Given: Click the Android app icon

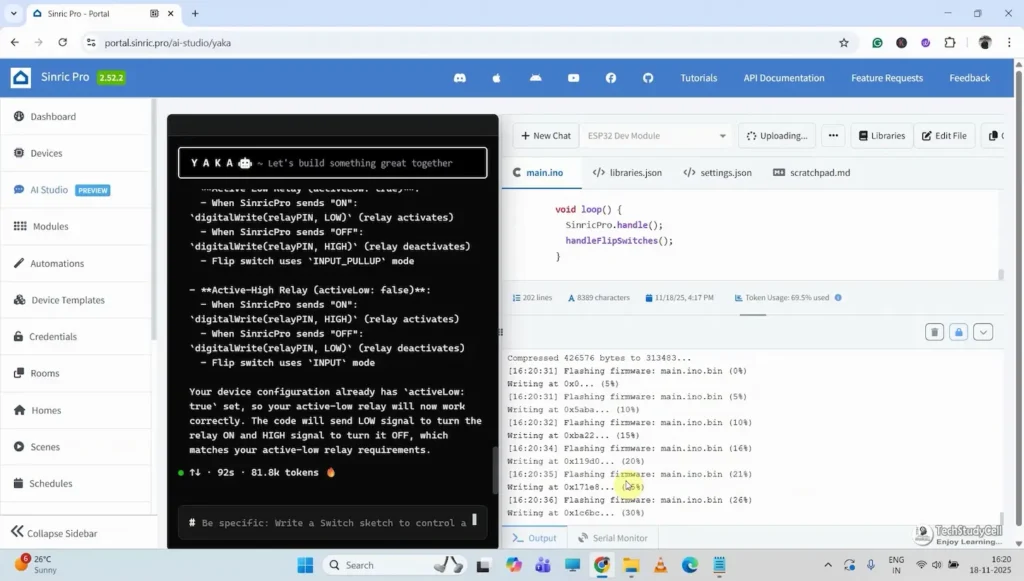Looking at the screenshot, I should click(535, 78).
